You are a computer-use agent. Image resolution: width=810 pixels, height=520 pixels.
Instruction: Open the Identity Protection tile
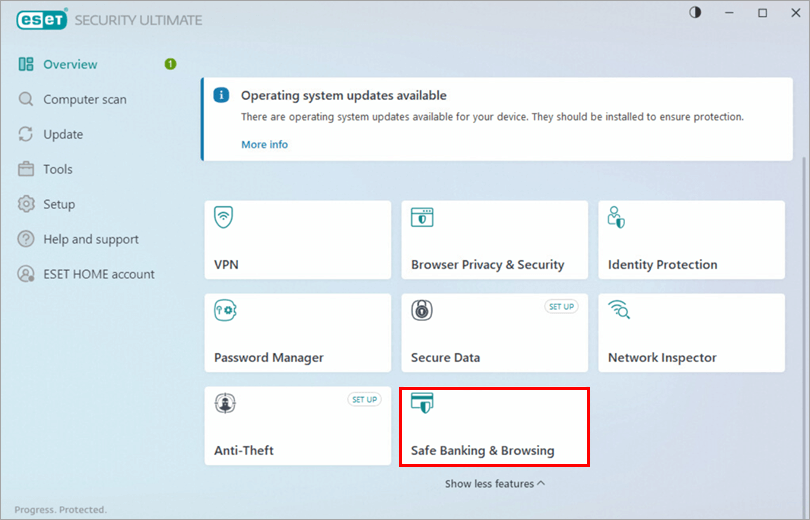[x=691, y=240]
